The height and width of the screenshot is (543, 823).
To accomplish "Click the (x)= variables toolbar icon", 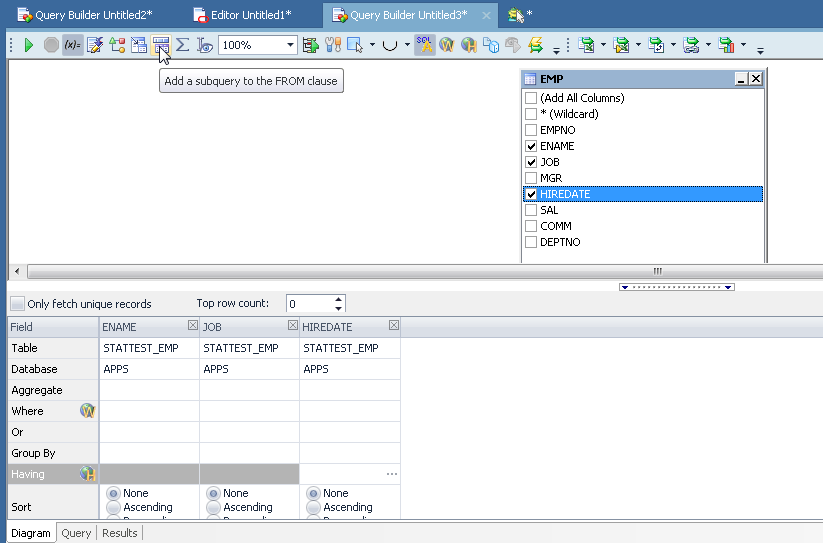I will pos(72,45).
